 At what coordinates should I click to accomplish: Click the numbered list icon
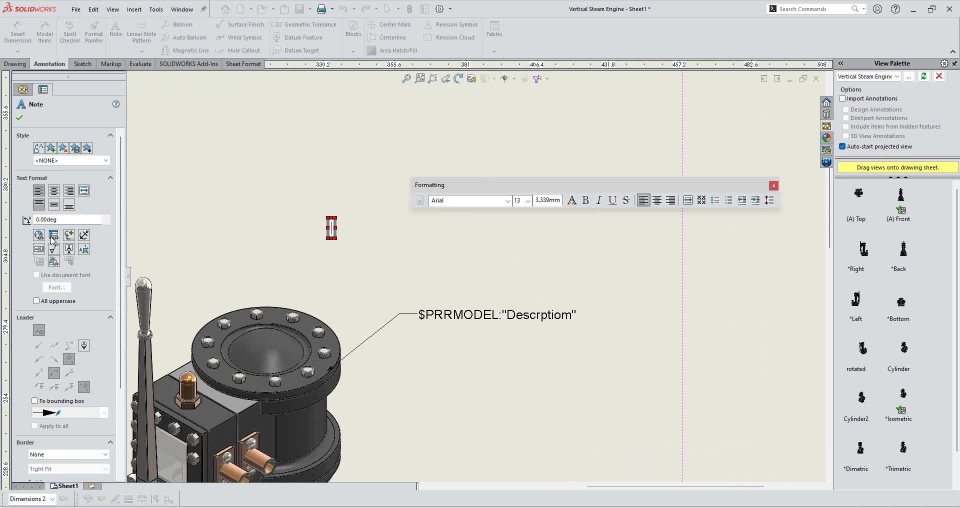tap(729, 200)
